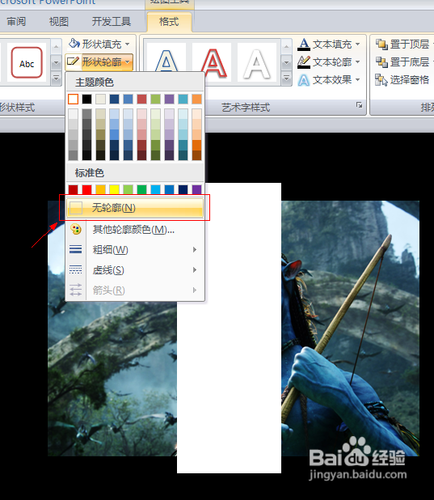434x500 pixels.
Task: Click the Send to Back (置于底层) button
Action: (x=403, y=62)
